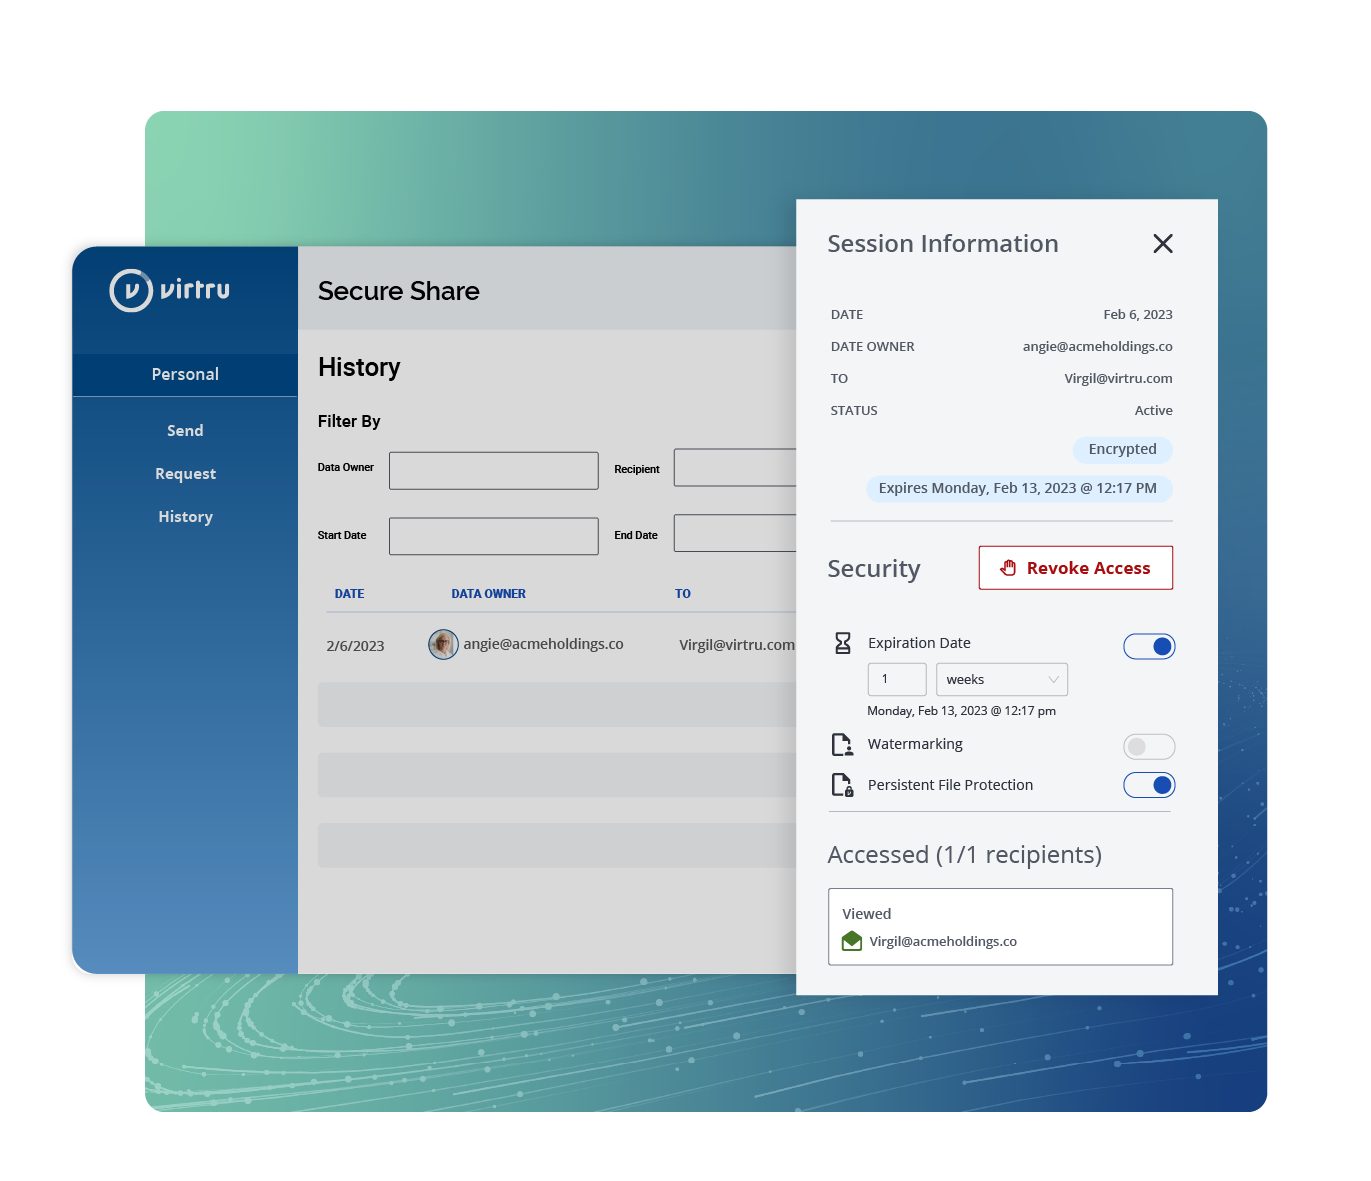Click the Start Date filter field
The image size is (1371, 1181).
[493, 536]
